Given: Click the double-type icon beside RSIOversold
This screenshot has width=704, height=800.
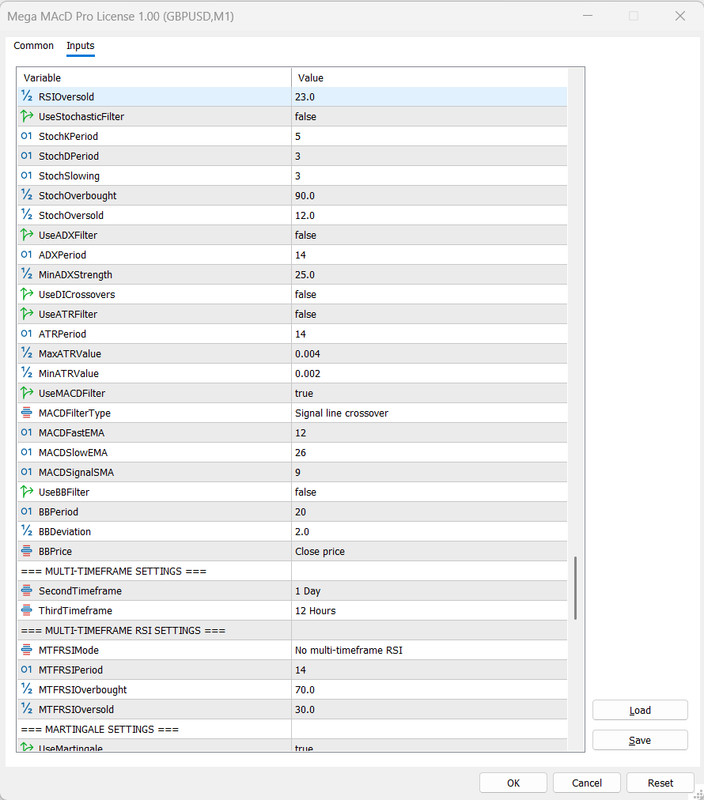Looking at the screenshot, I should click(x=27, y=96).
